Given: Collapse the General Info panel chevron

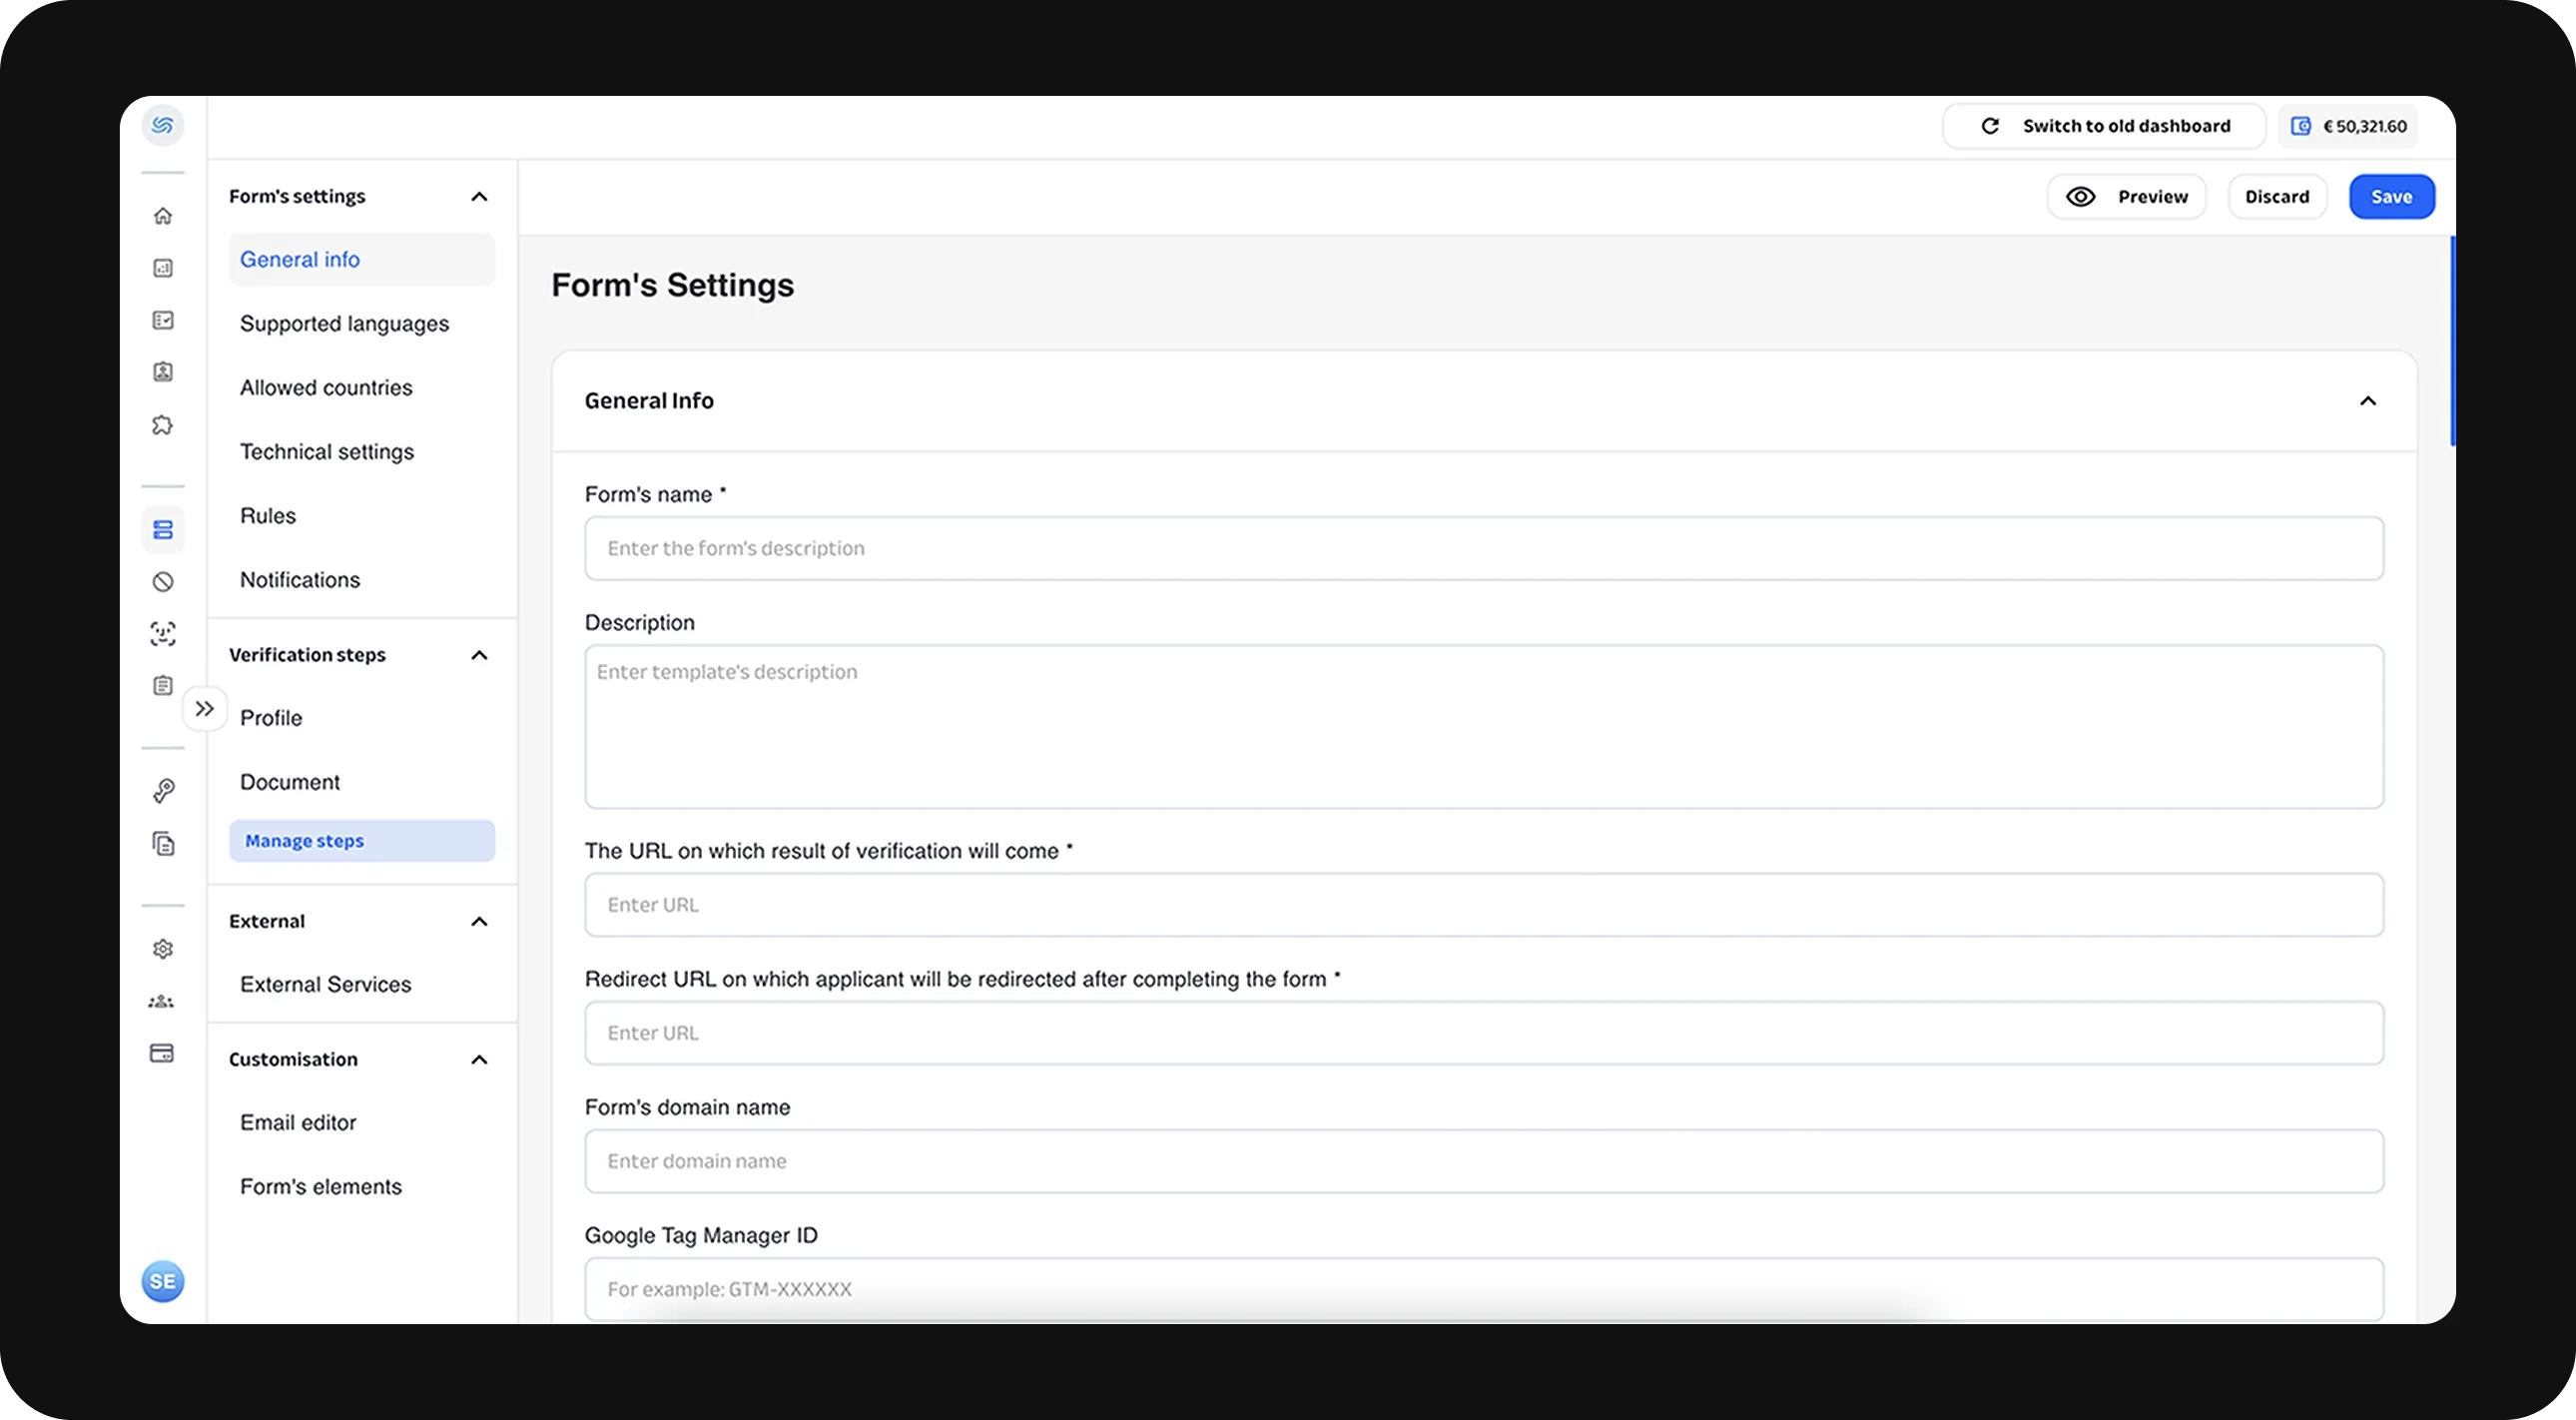Looking at the screenshot, I should click(x=2367, y=401).
